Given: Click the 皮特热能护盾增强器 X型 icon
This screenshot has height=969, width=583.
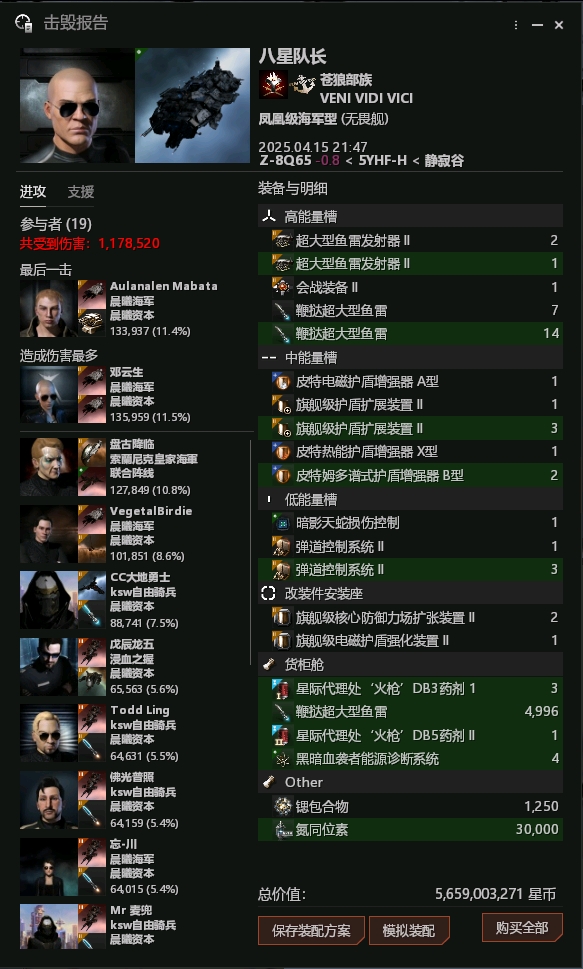Looking at the screenshot, I should point(283,452).
